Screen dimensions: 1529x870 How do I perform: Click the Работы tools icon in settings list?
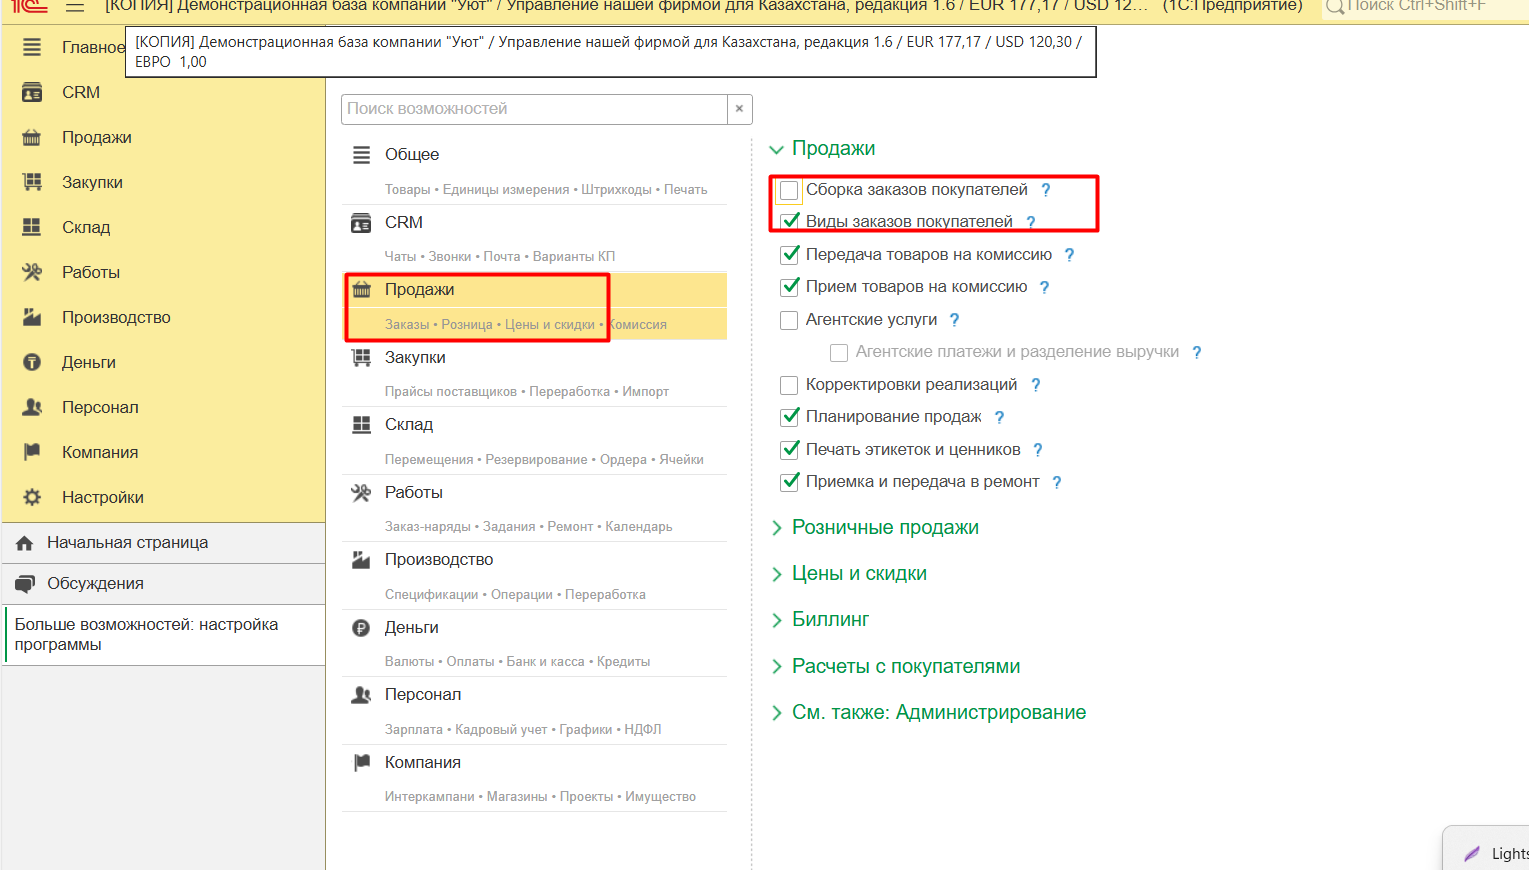click(361, 493)
